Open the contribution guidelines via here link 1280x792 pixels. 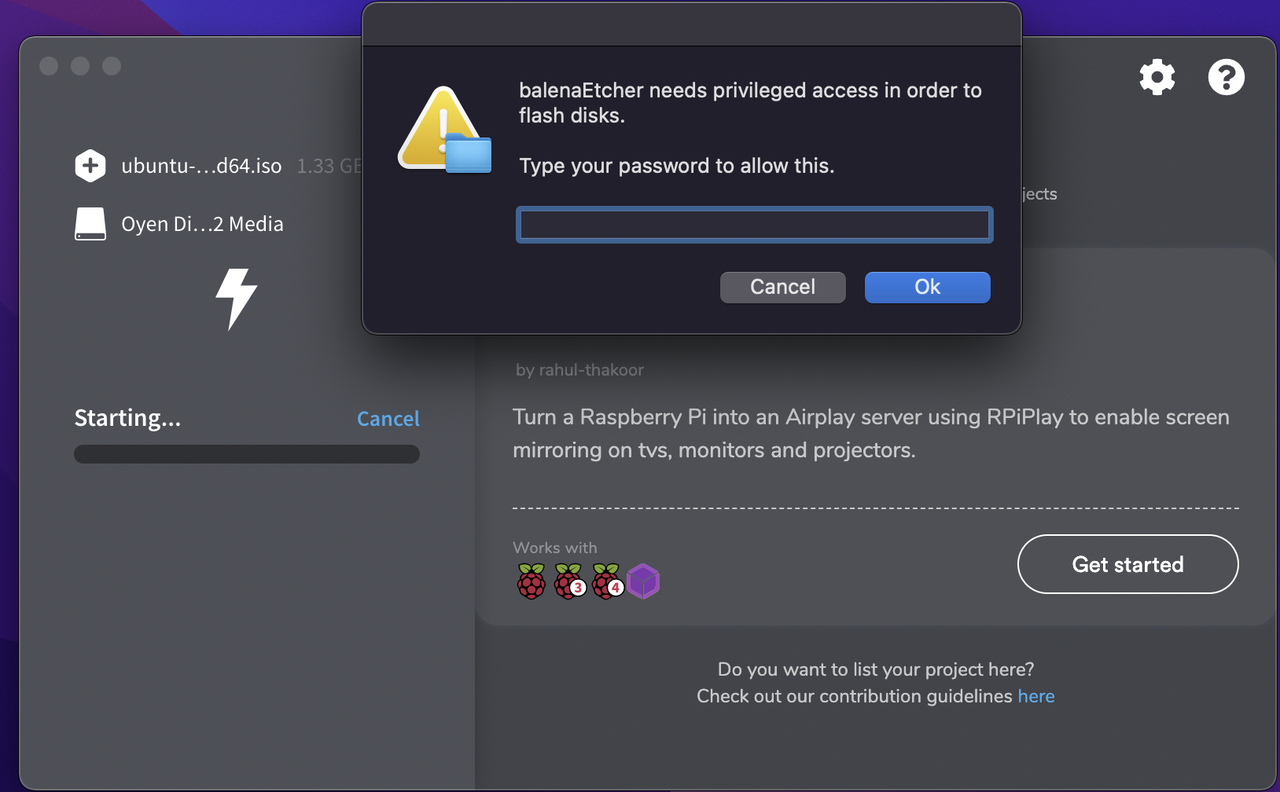[1036, 696]
